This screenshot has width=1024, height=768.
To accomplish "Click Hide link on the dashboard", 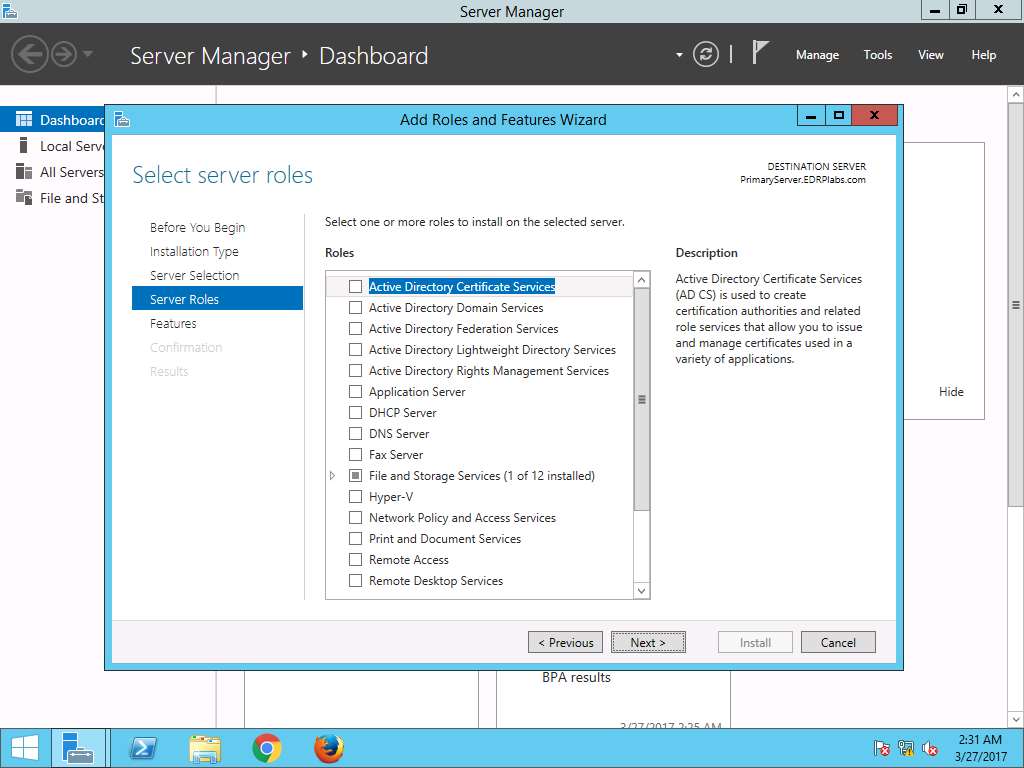I will pos(951,391).
